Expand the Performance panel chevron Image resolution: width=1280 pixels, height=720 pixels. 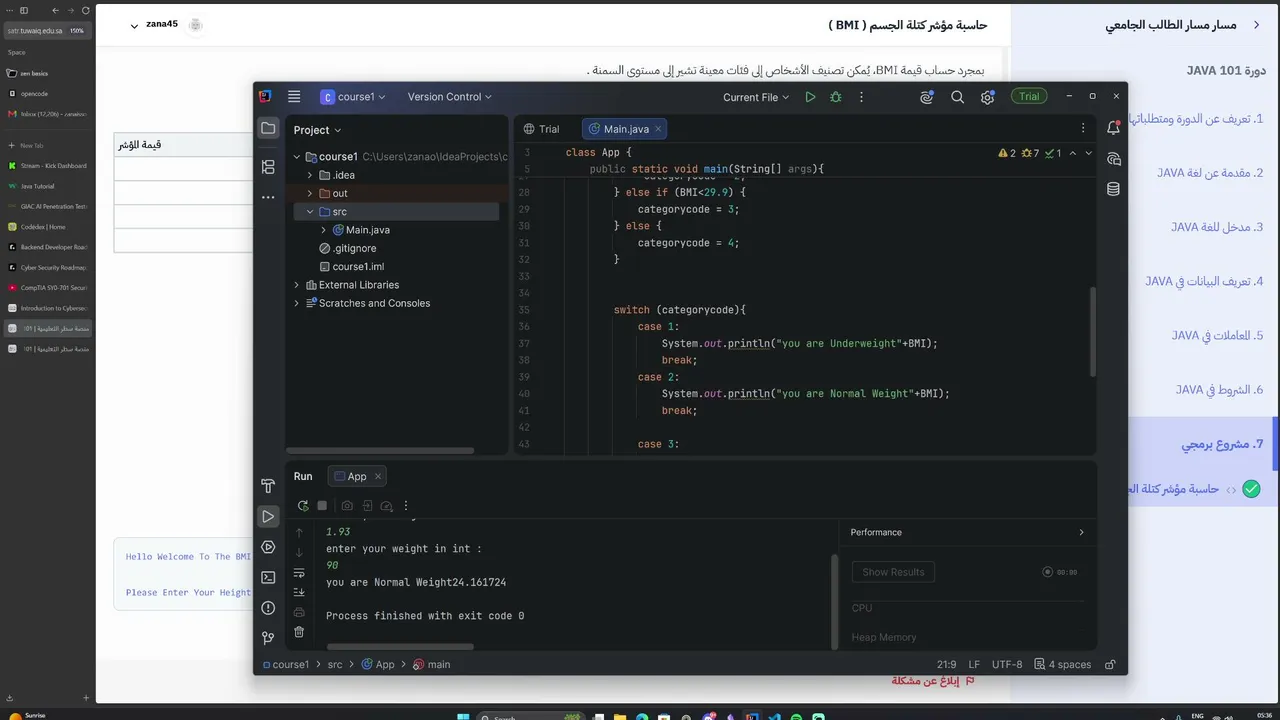pos(1081,532)
